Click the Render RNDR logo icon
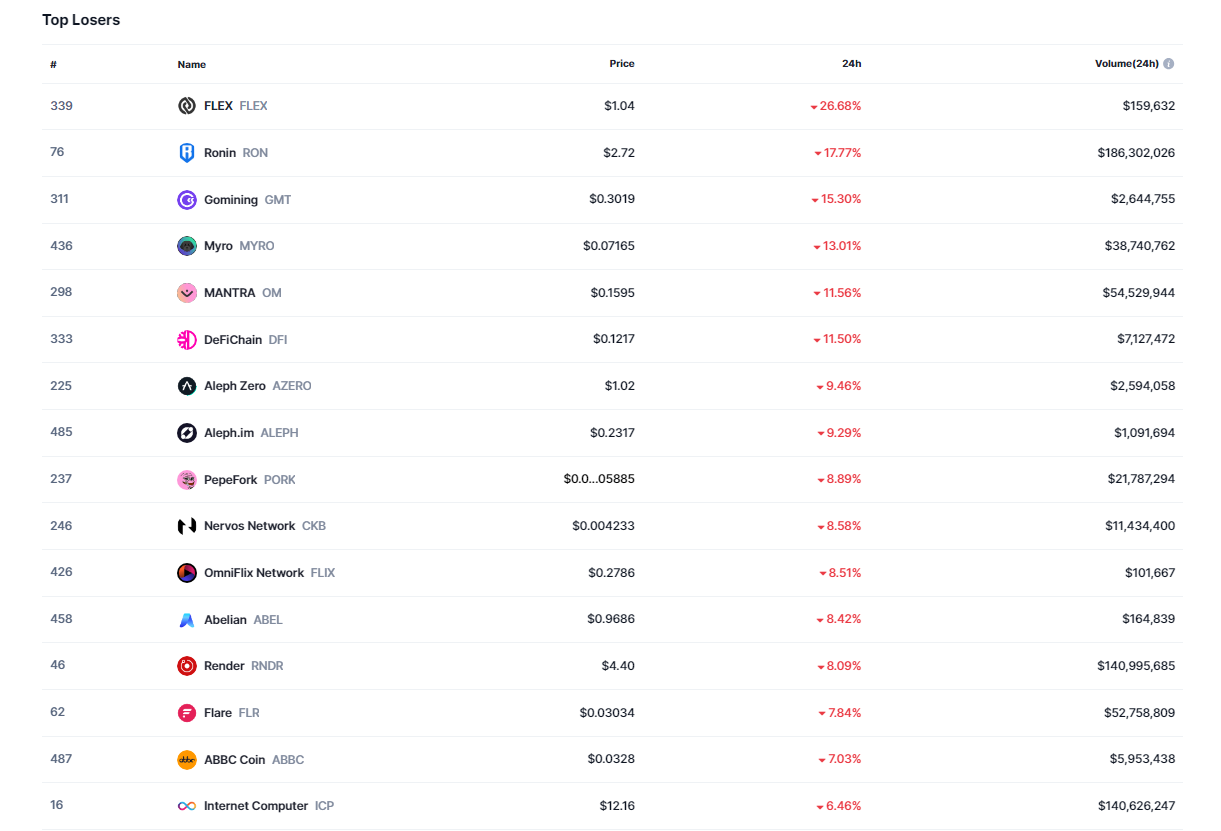 (x=187, y=666)
